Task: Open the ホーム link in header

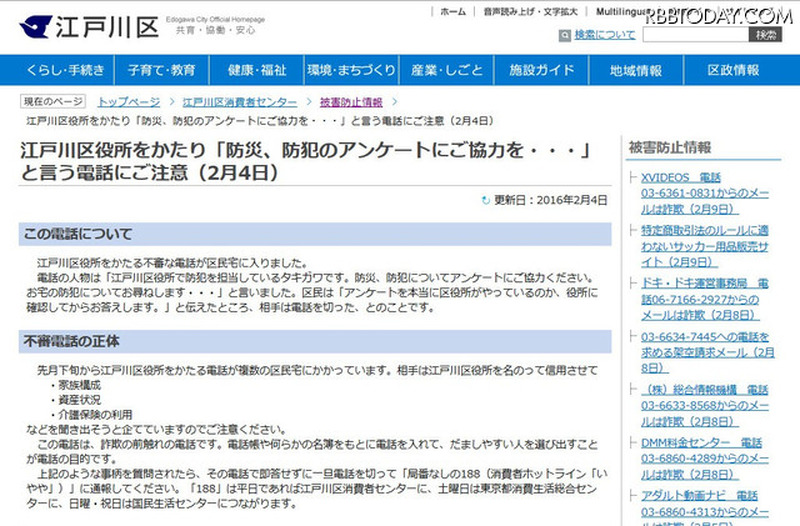Action: coord(452,11)
